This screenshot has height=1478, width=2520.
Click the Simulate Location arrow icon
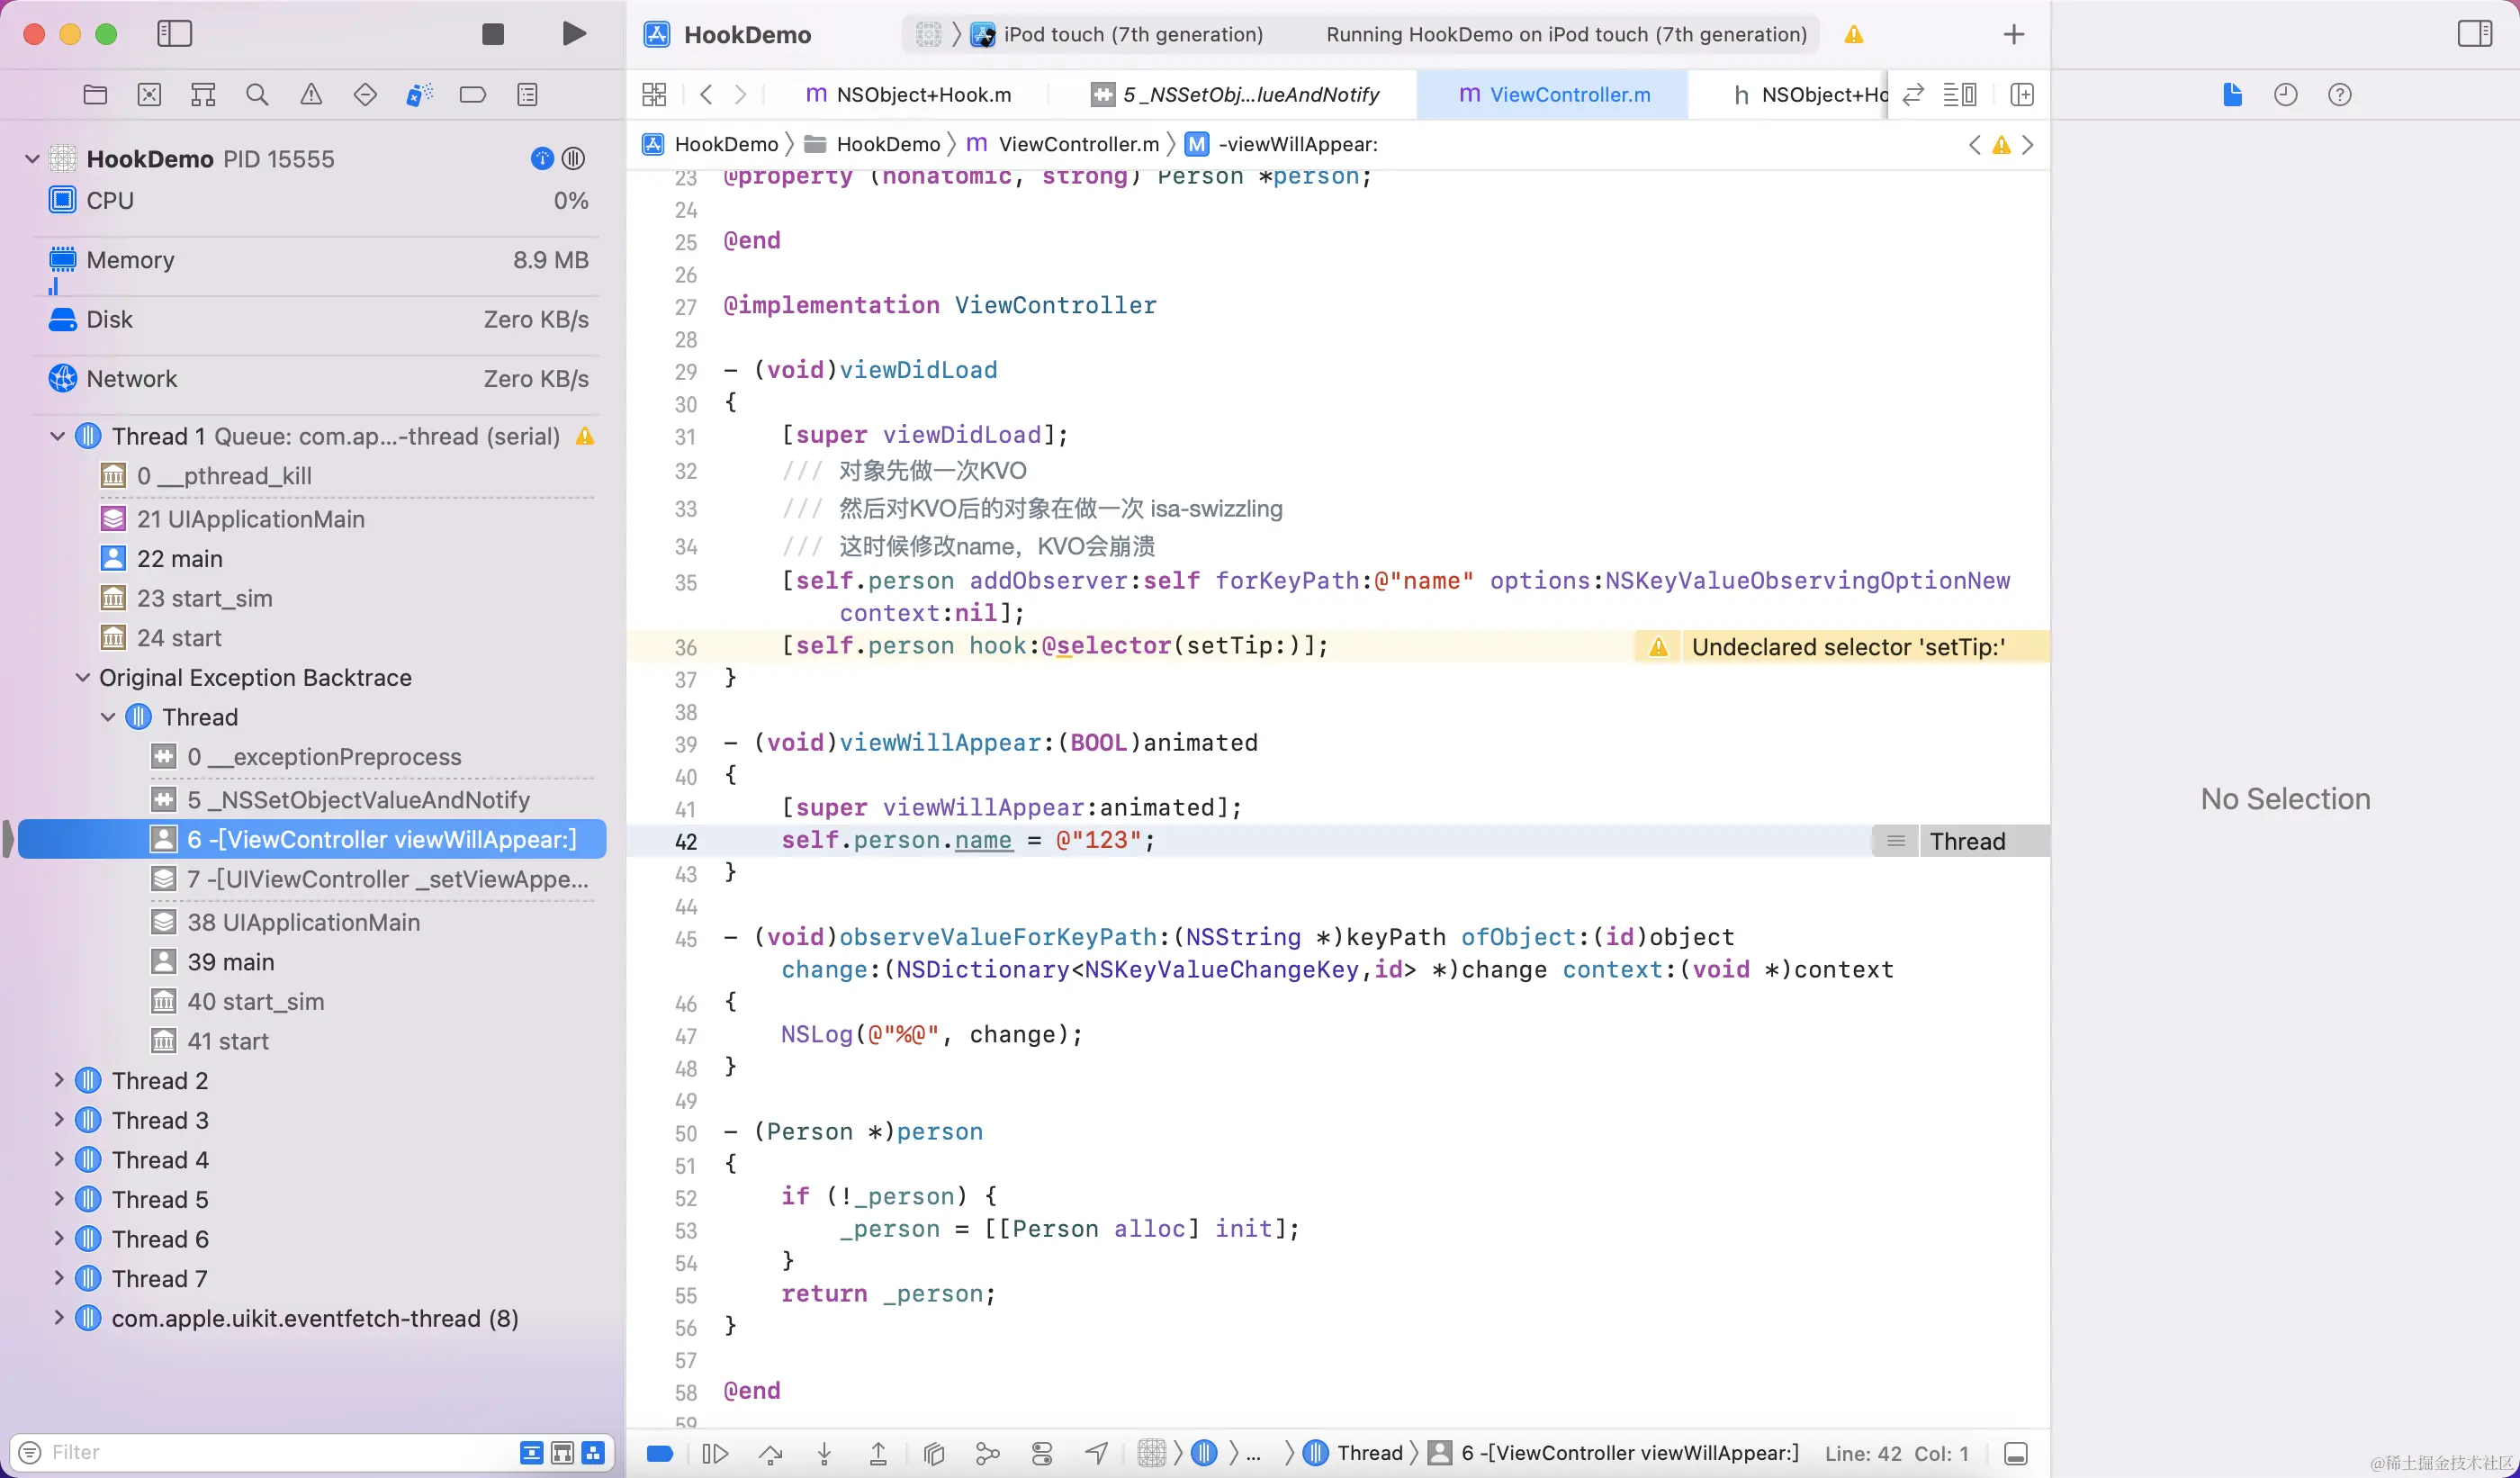[x=1096, y=1453]
